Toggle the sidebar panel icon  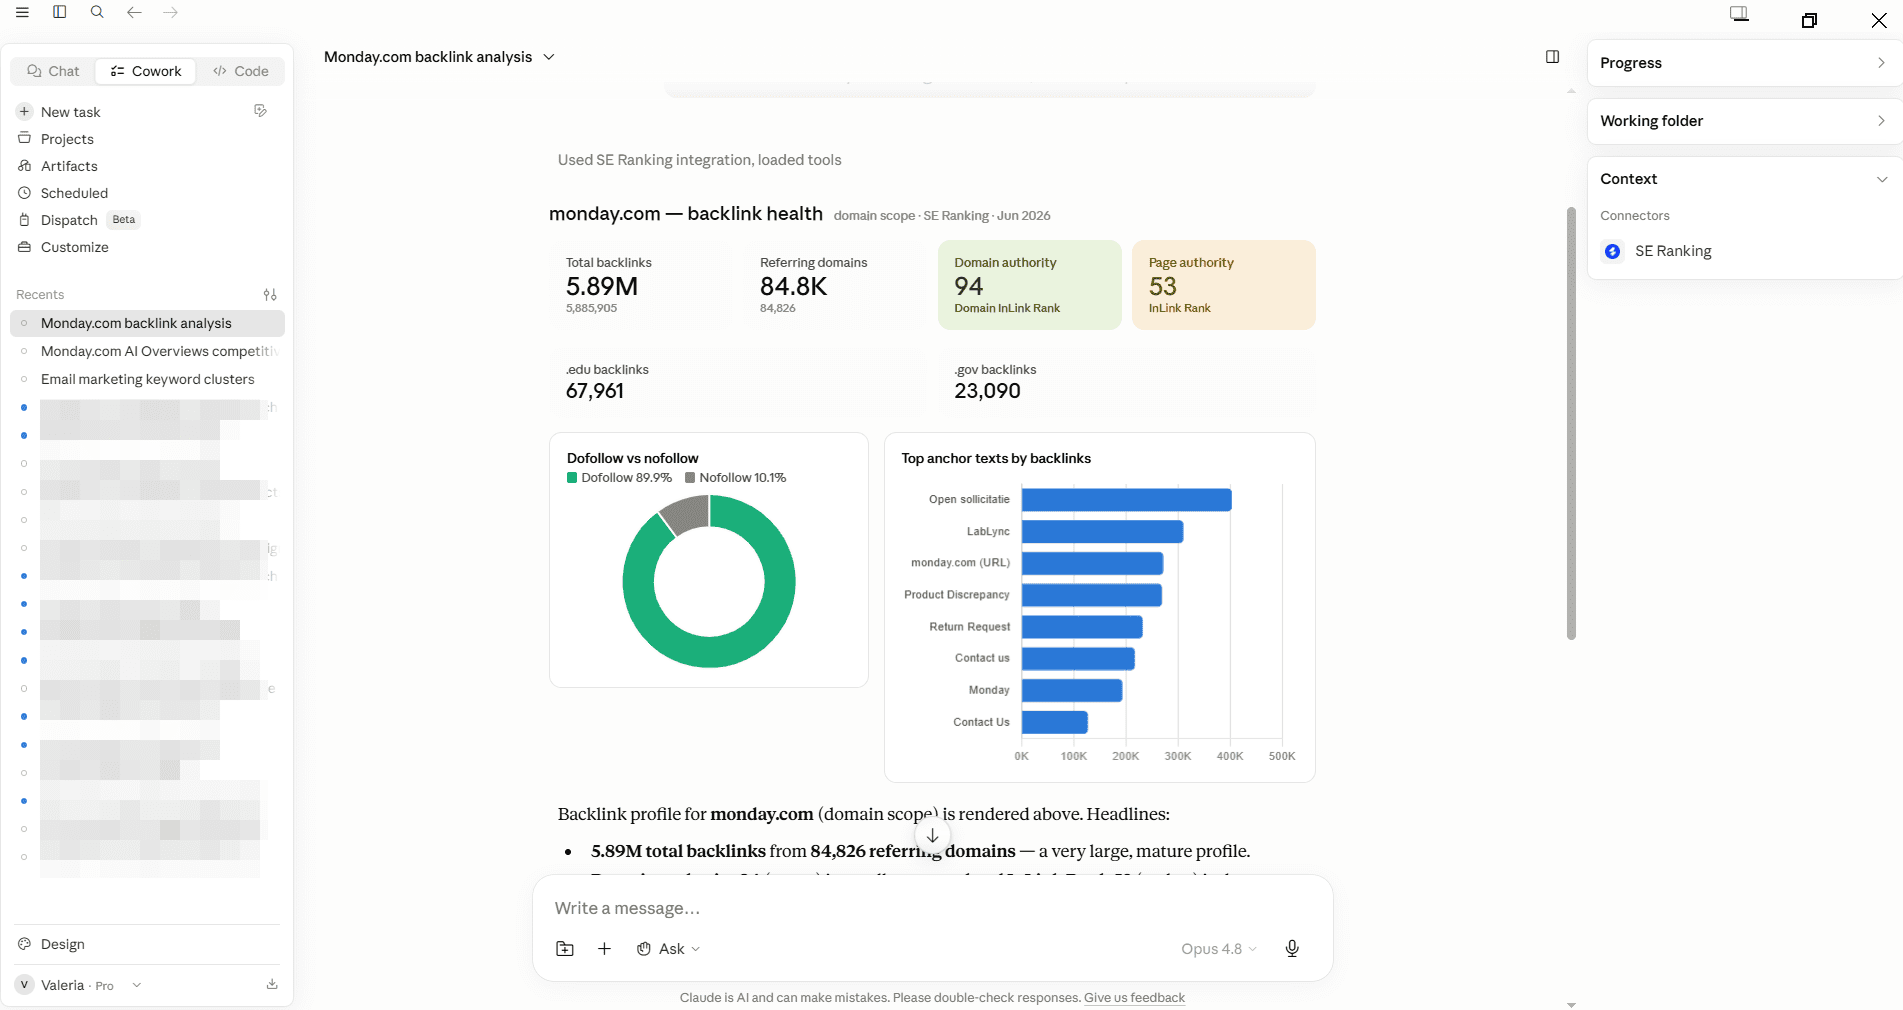60,12
